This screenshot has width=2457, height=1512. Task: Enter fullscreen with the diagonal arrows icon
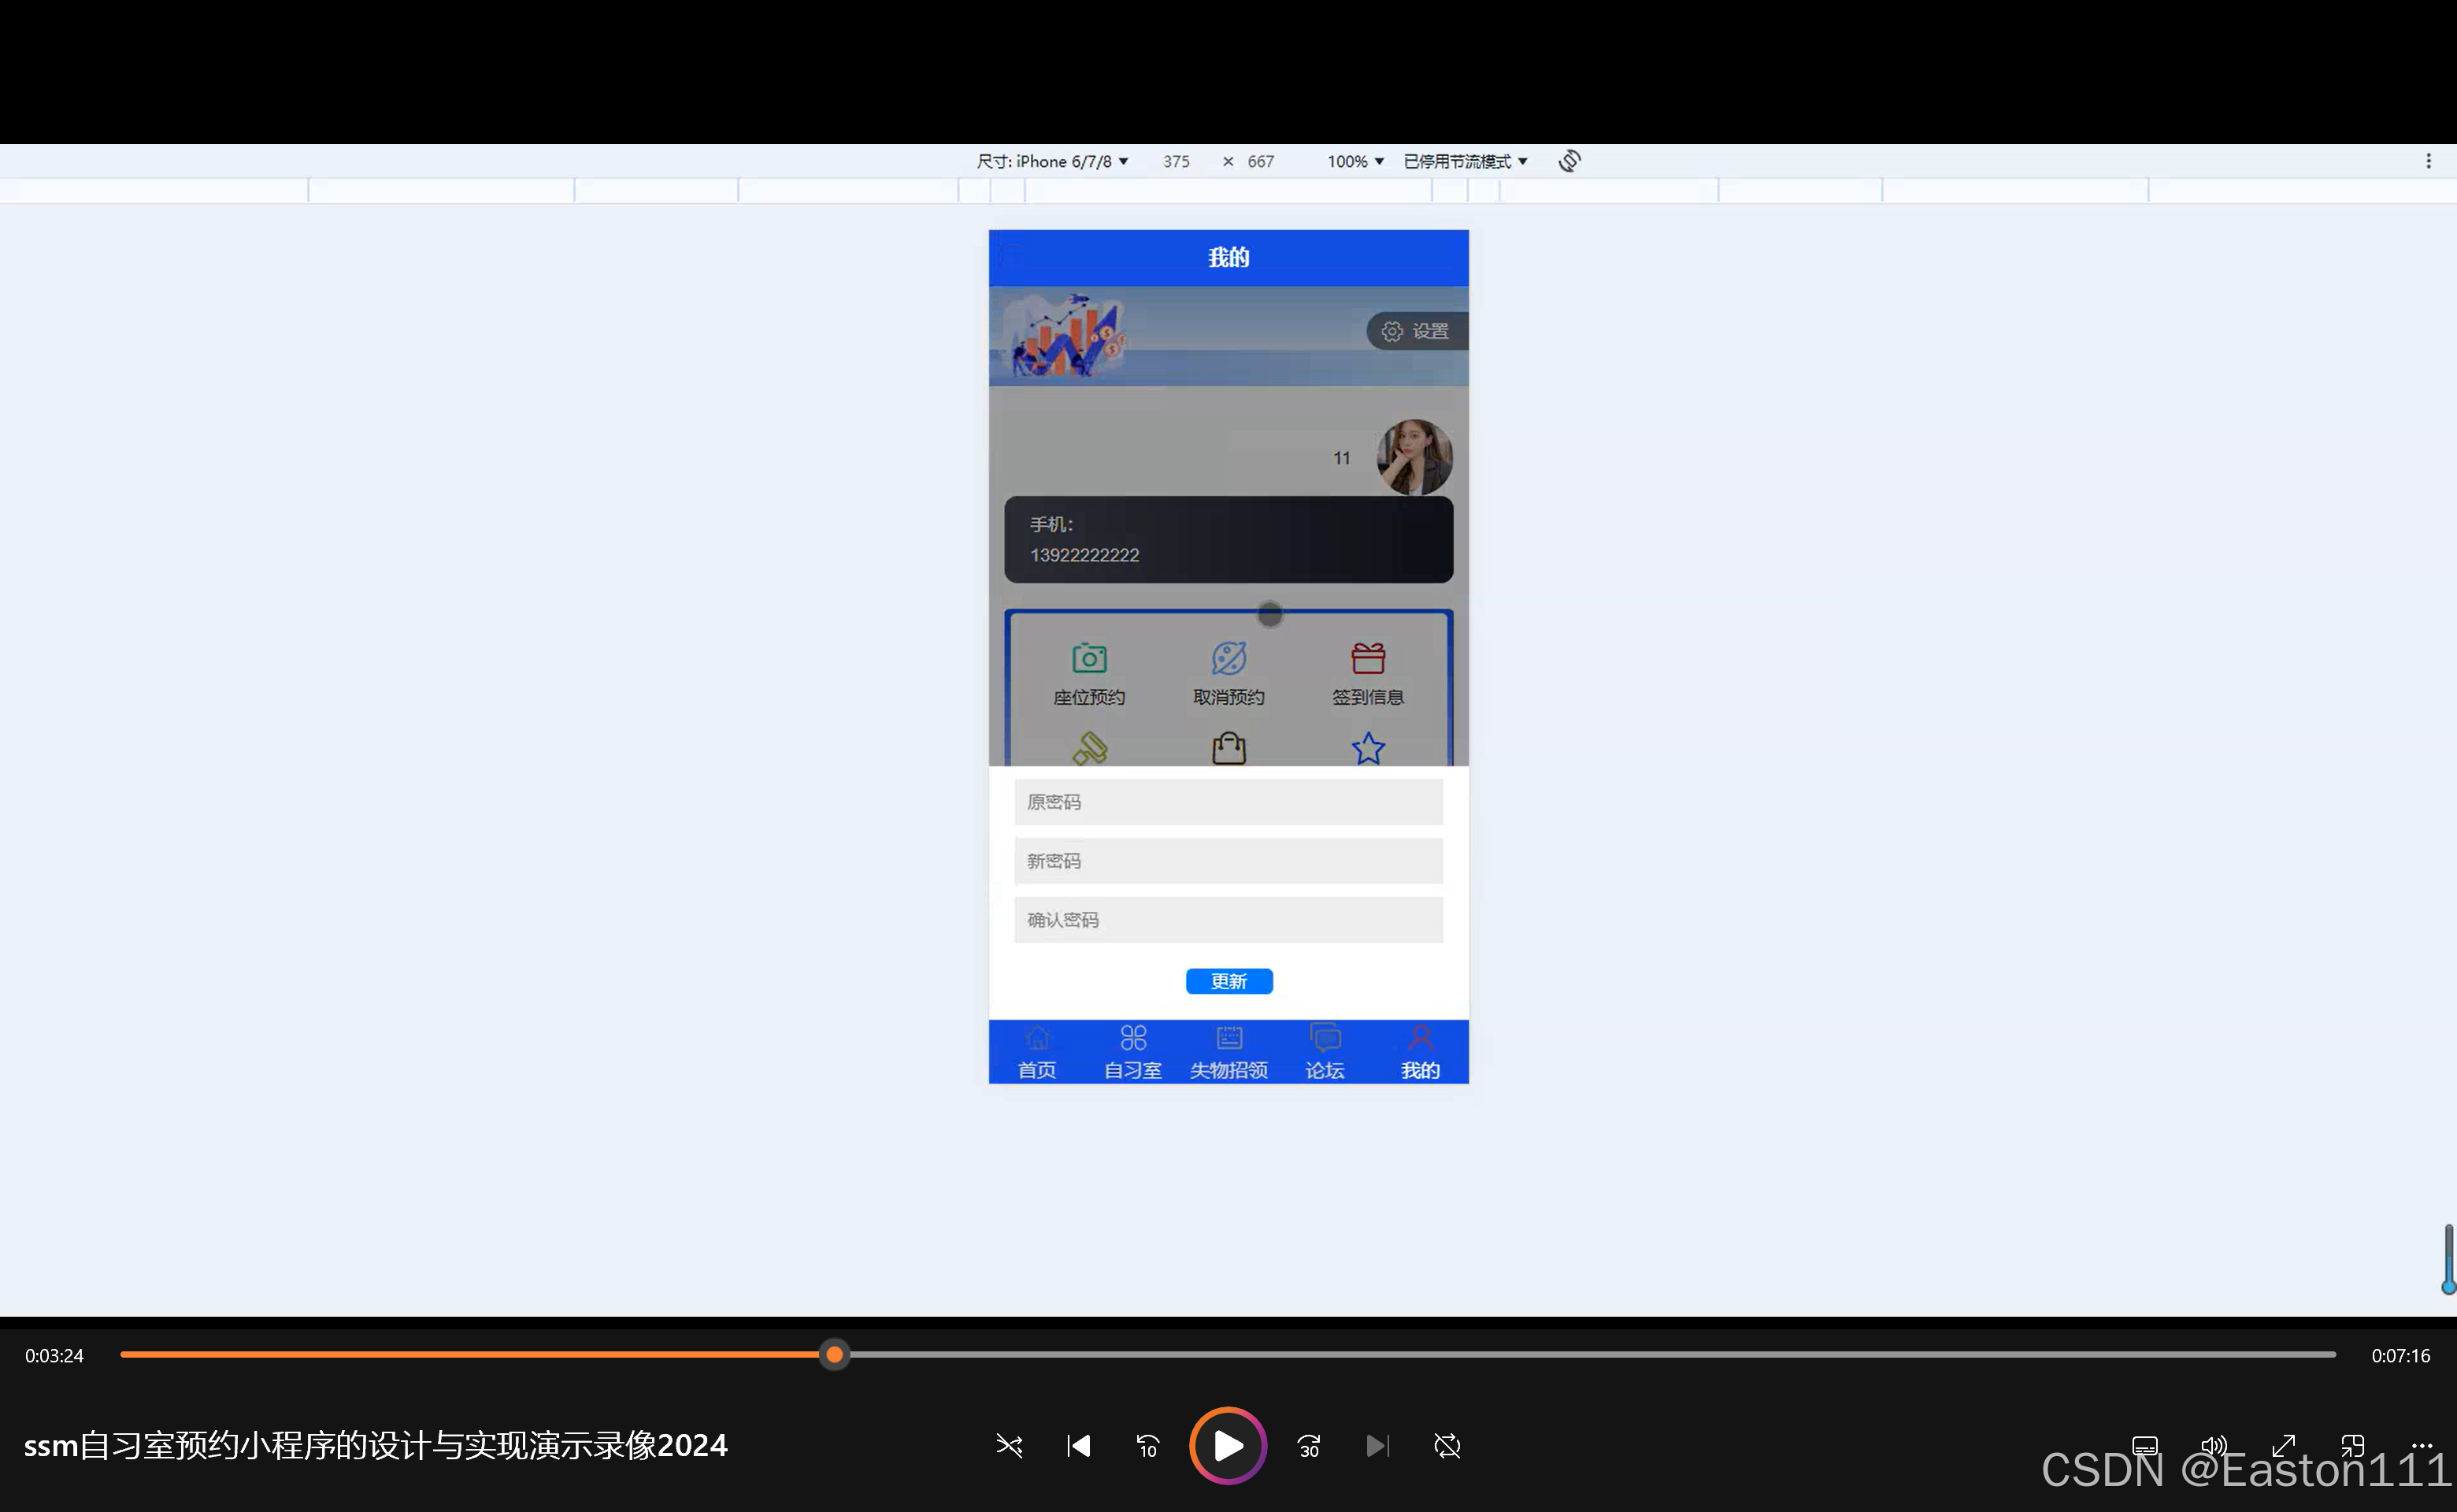2283,1446
